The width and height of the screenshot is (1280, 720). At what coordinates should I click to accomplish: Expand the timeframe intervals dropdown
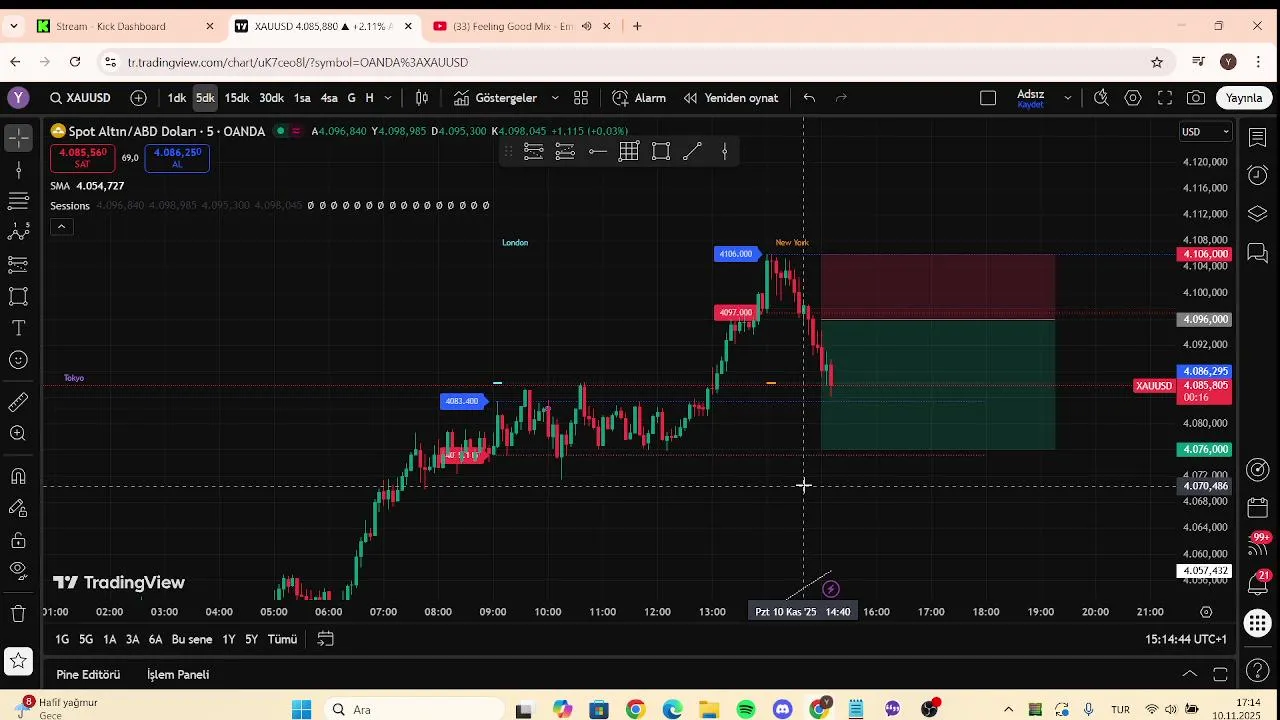click(x=388, y=98)
